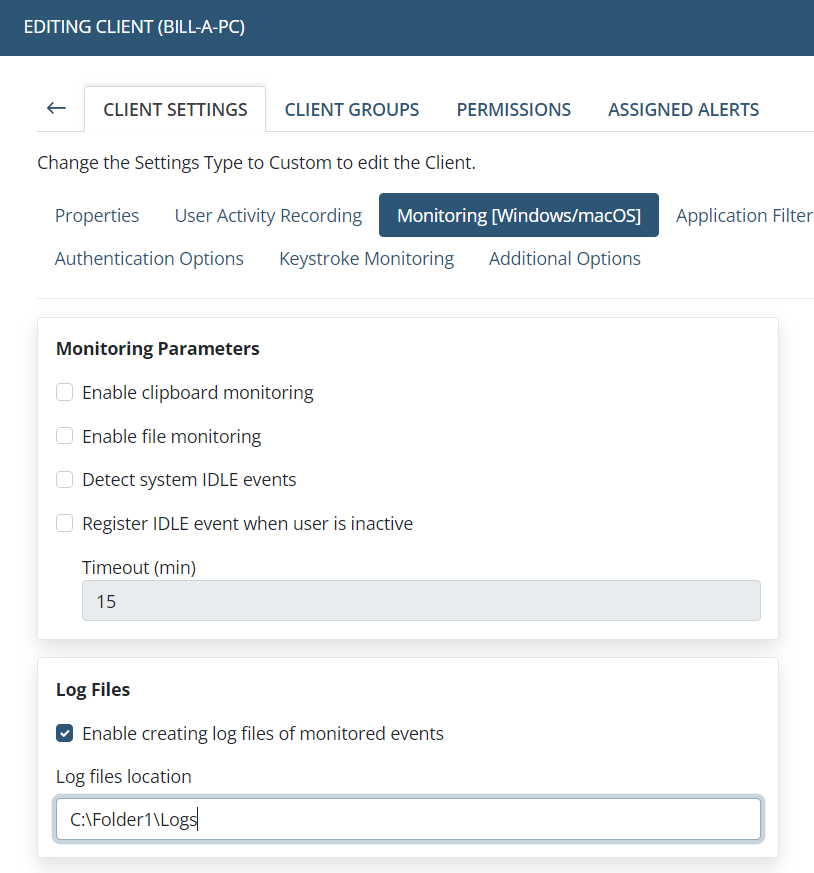814x873 pixels.
Task: Click the back arrow icon
Action: (x=56, y=108)
